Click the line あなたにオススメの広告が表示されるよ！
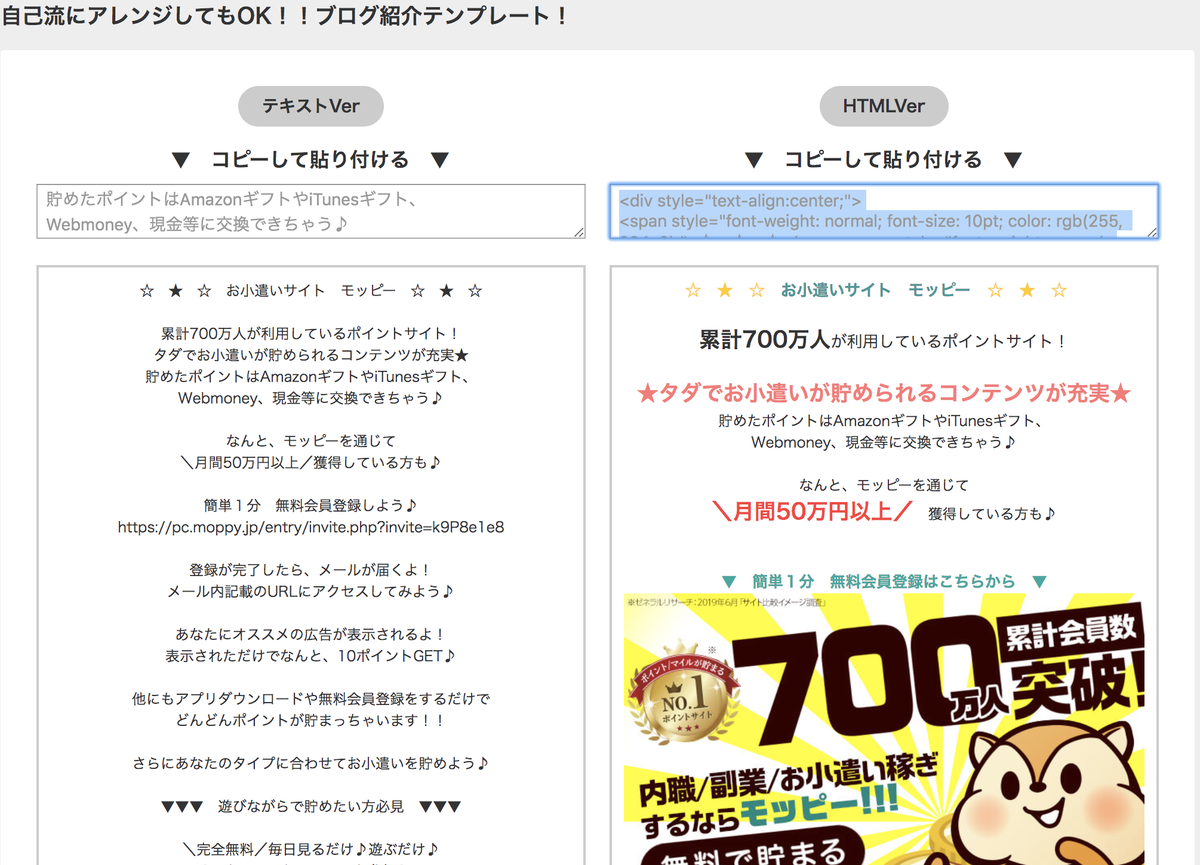 pos(311,635)
